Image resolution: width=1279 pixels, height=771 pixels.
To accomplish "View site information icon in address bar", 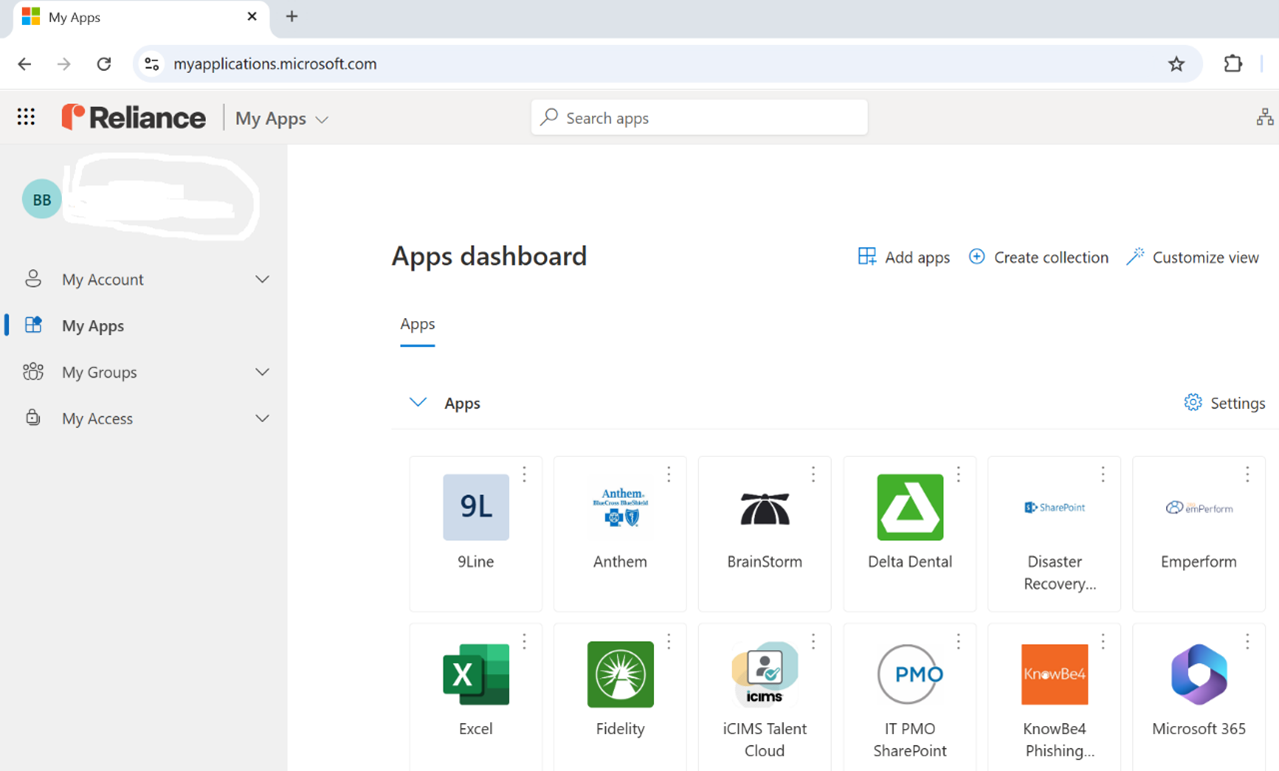I will (x=151, y=64).
